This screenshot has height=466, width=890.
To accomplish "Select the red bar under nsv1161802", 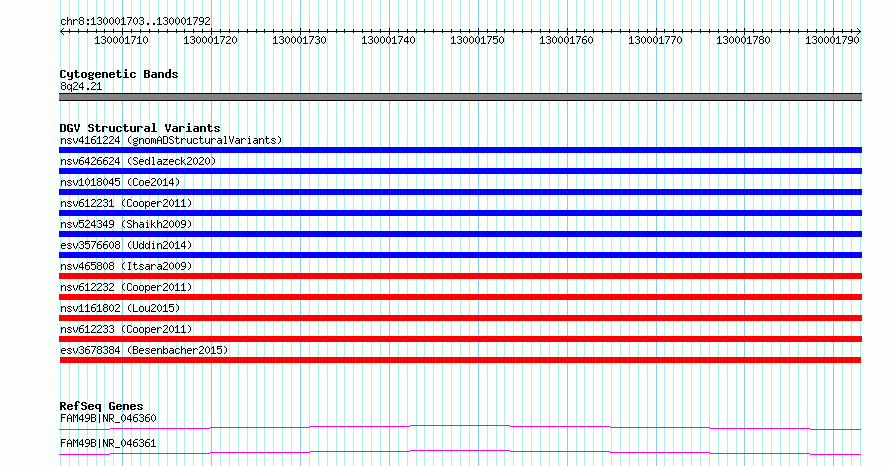I will coord(460,318).
